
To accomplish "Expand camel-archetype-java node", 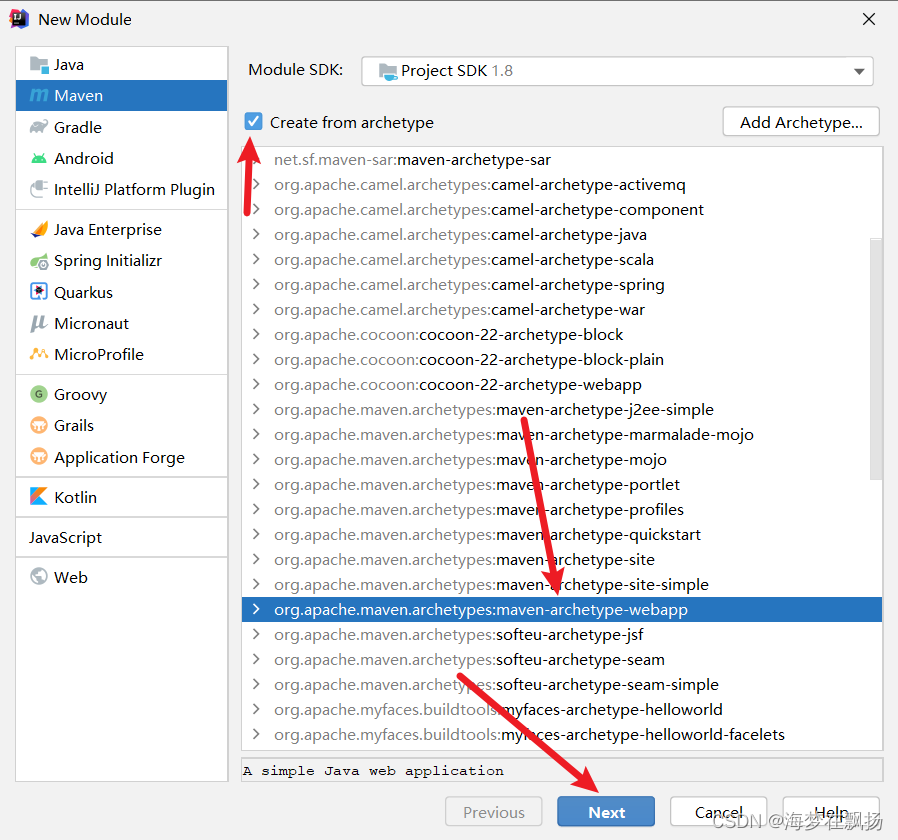I will coord(256,234).
